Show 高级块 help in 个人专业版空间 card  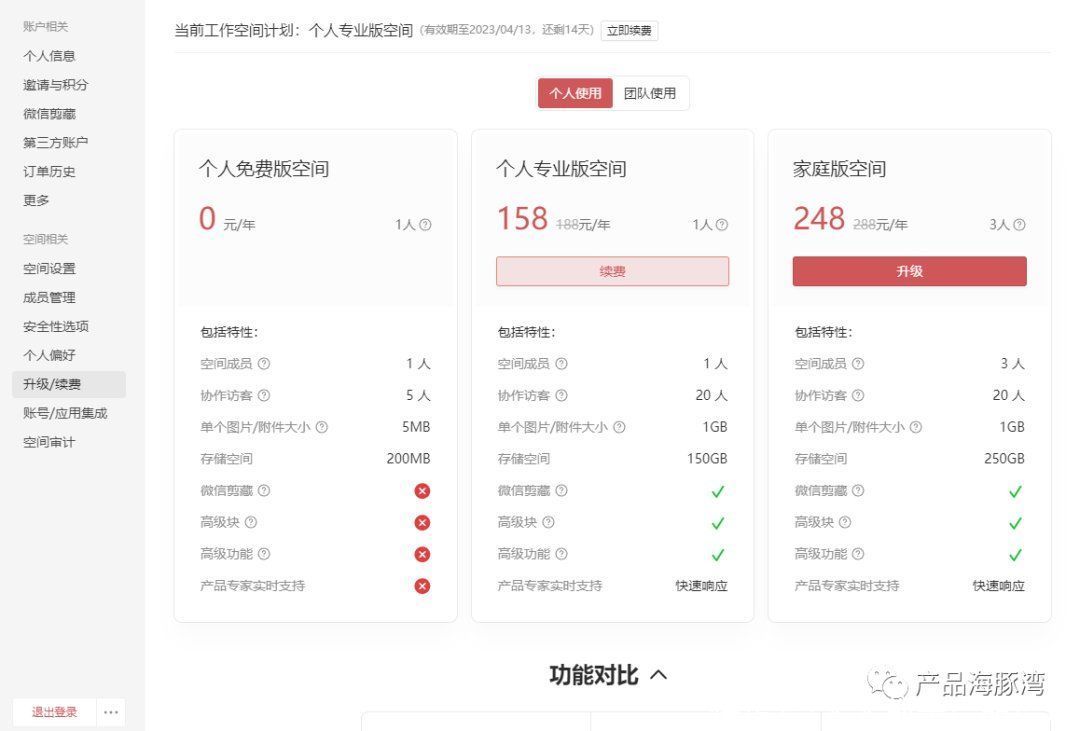[x=548, y=522]
